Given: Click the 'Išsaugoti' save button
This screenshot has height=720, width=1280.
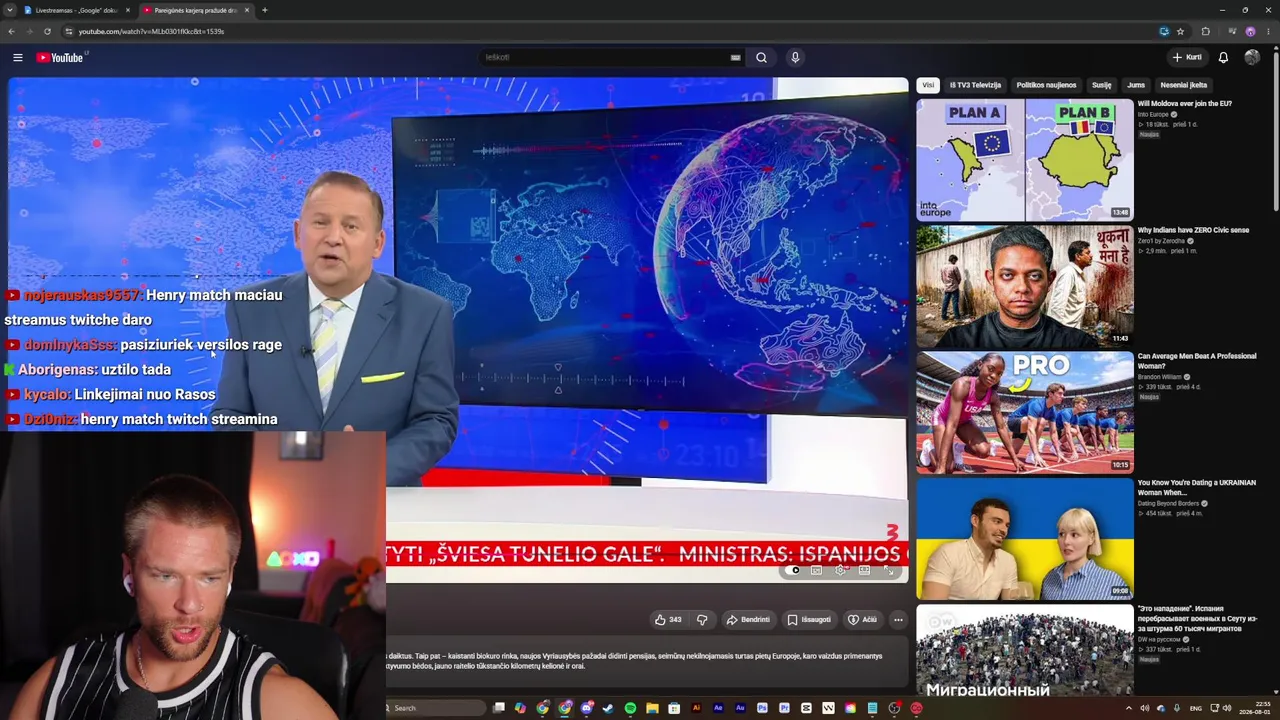Looking at the screenshot, I should click(x=809, y=620).
